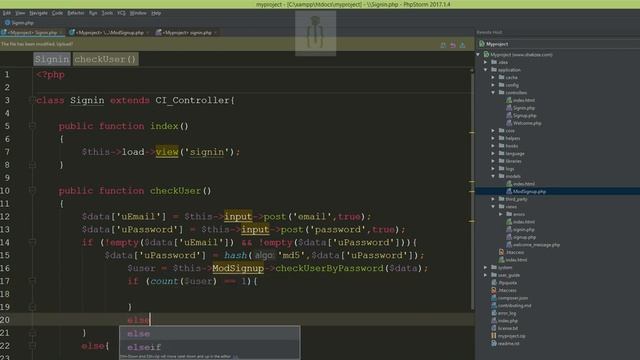Select welcome_message.php in views
Viewport: 640px width, 360px height.
pyautogui.click(x=533, y=244)
